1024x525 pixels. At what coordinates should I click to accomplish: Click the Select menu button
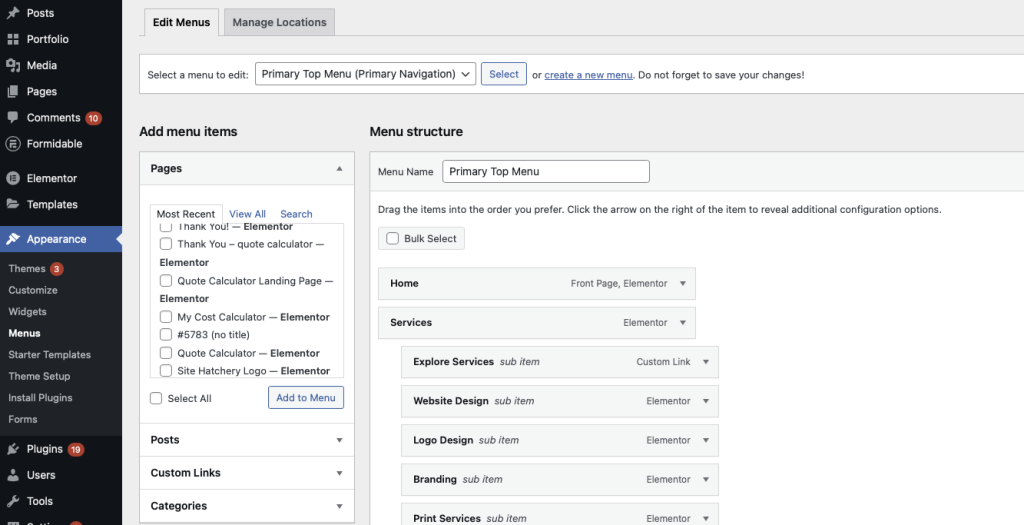pyautogui.click(x=504, y=74)
